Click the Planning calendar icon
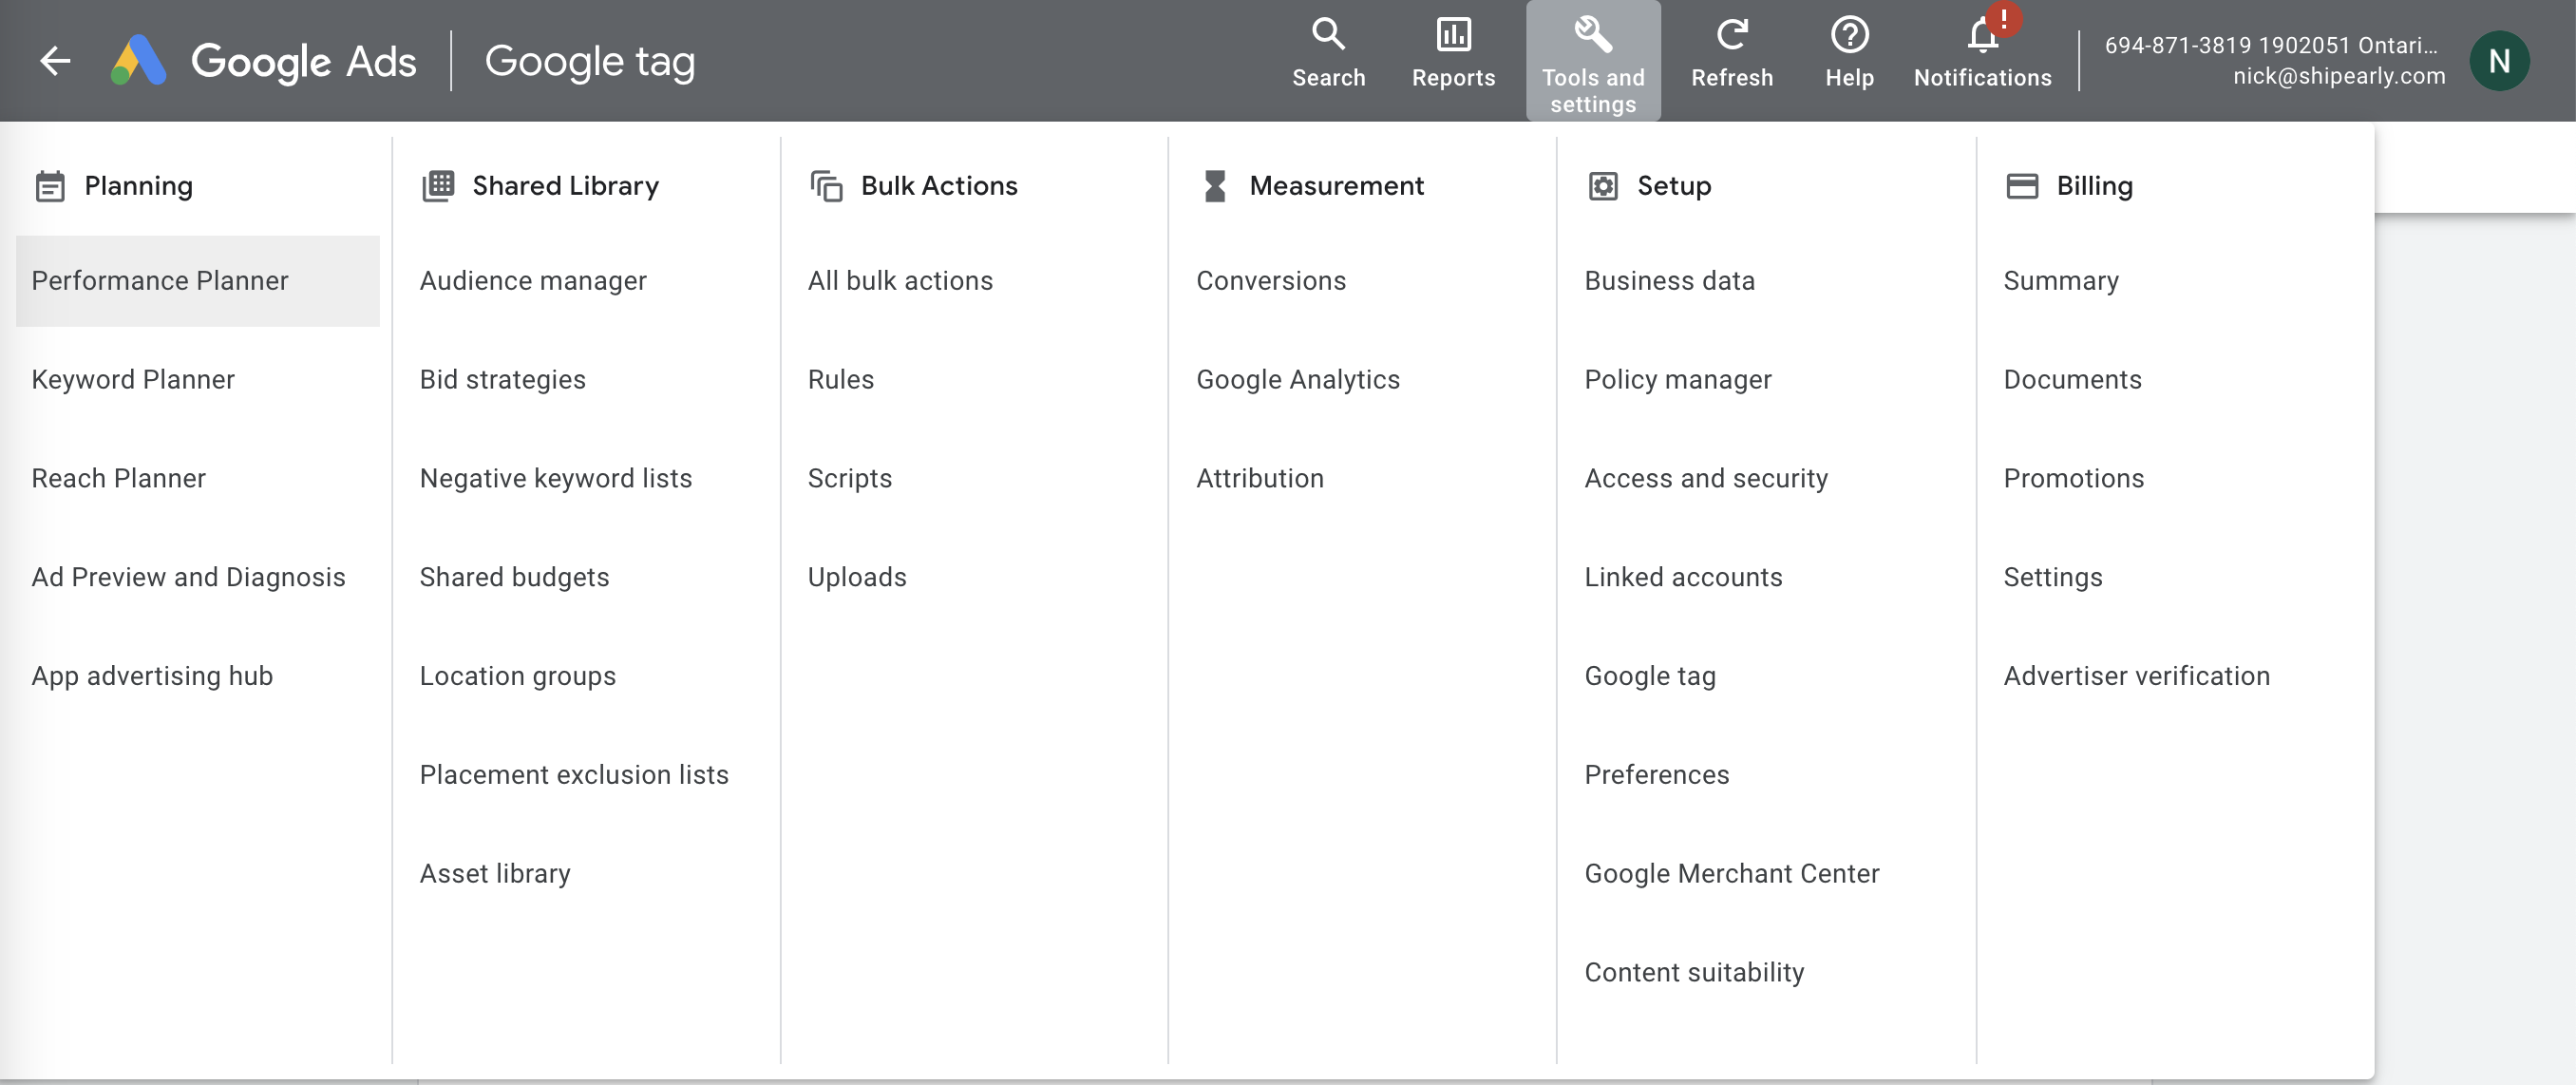This screenshot has width=2576, height=1085. pyautogui.click(x=50, y=186)
